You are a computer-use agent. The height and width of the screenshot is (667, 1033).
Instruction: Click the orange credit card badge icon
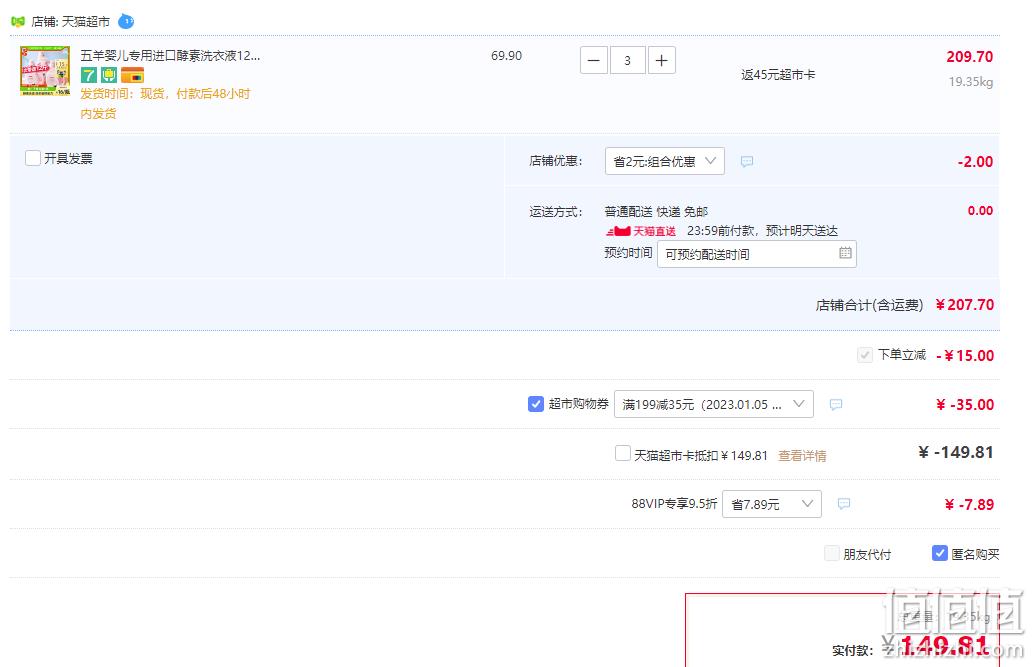[x=132, y=75]
